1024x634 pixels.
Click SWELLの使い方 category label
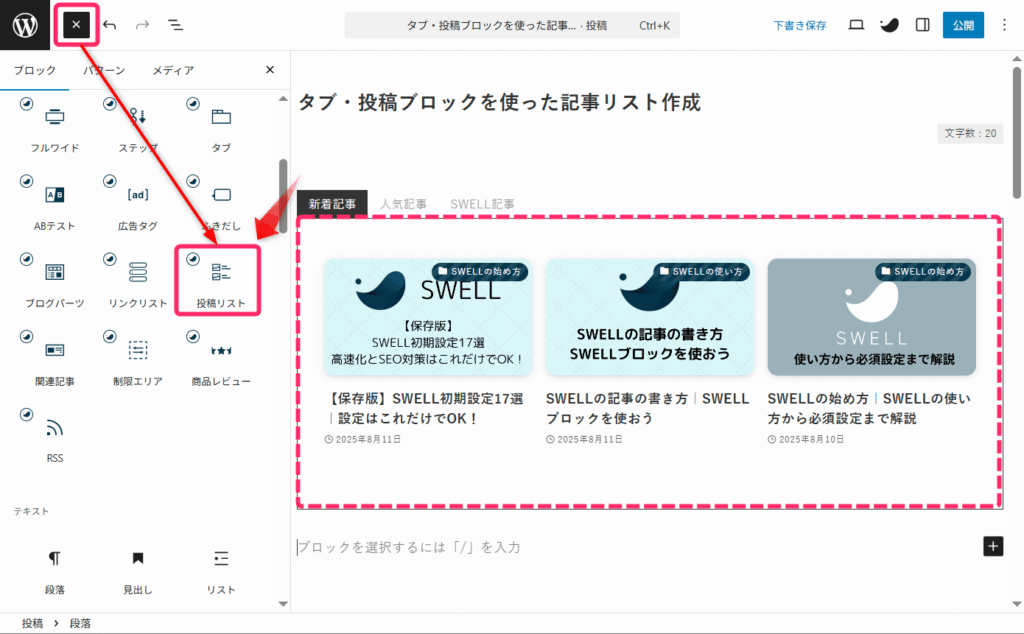point(701,271)
